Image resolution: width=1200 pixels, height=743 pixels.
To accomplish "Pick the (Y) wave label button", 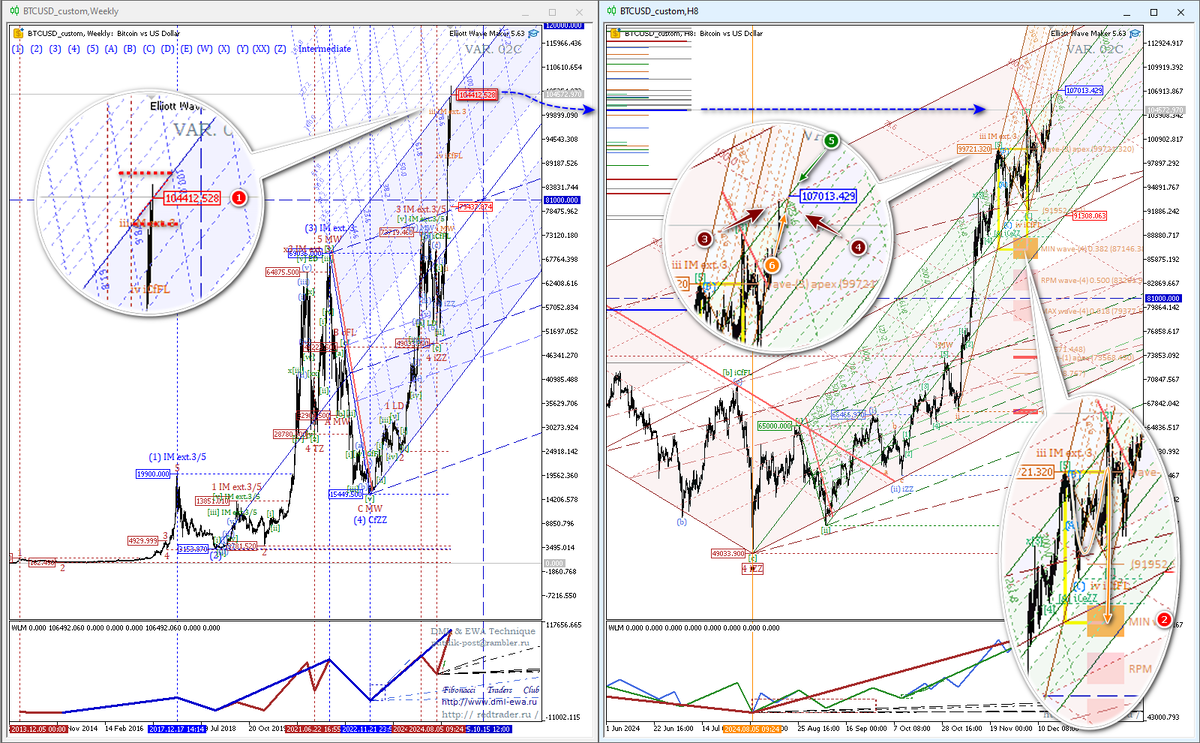I will (x=243, y=49).
